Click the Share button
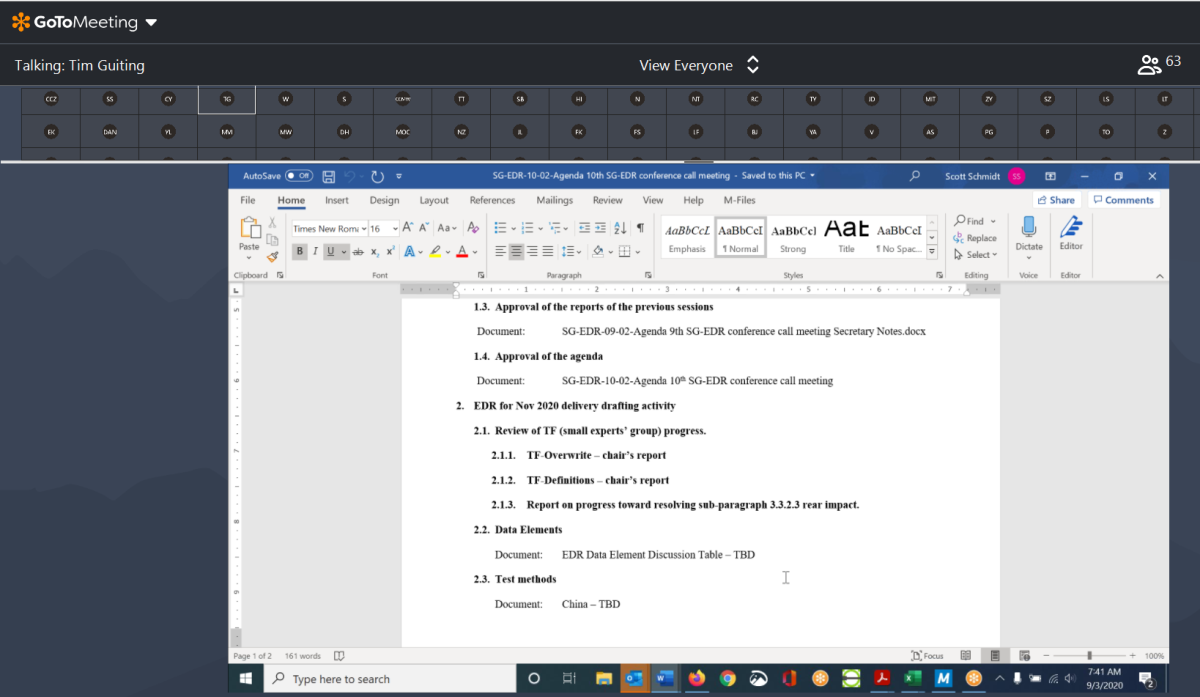Viewport: 1200px width, 697px height. (x=1055, y=200)
